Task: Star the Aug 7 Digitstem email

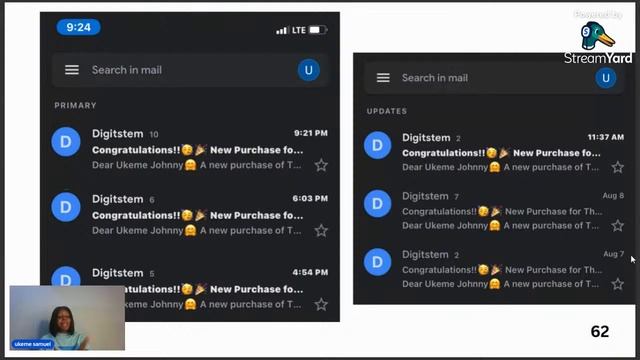Action: pos(618,284)
